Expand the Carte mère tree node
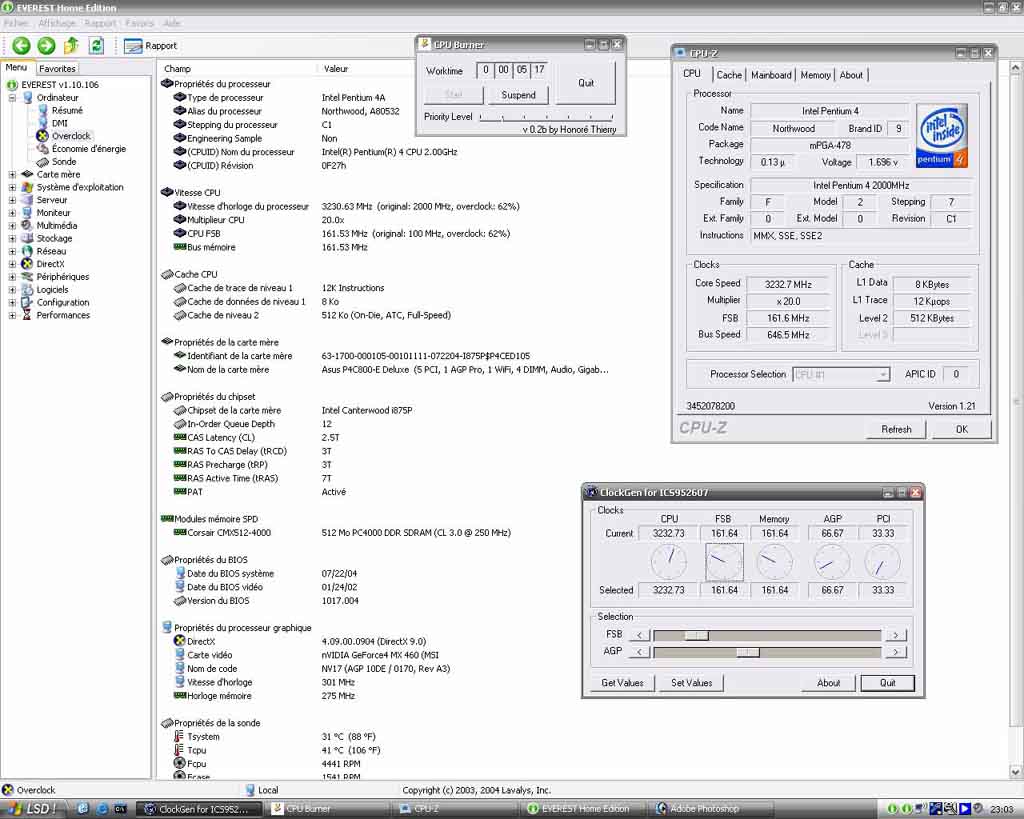Image resolution: width=1024 pixels, height=819 pixels. pyautogui.click(x=12, y=174)
